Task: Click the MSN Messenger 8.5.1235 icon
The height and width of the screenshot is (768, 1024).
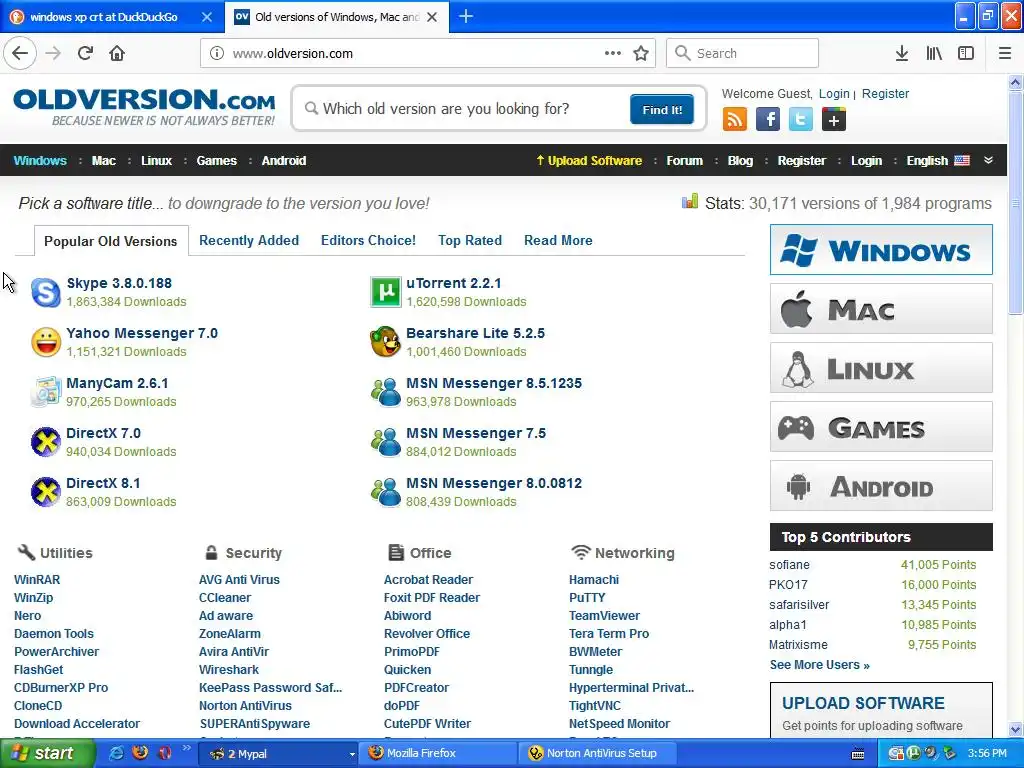Action: pyautogui.click(x=385, y=392)
